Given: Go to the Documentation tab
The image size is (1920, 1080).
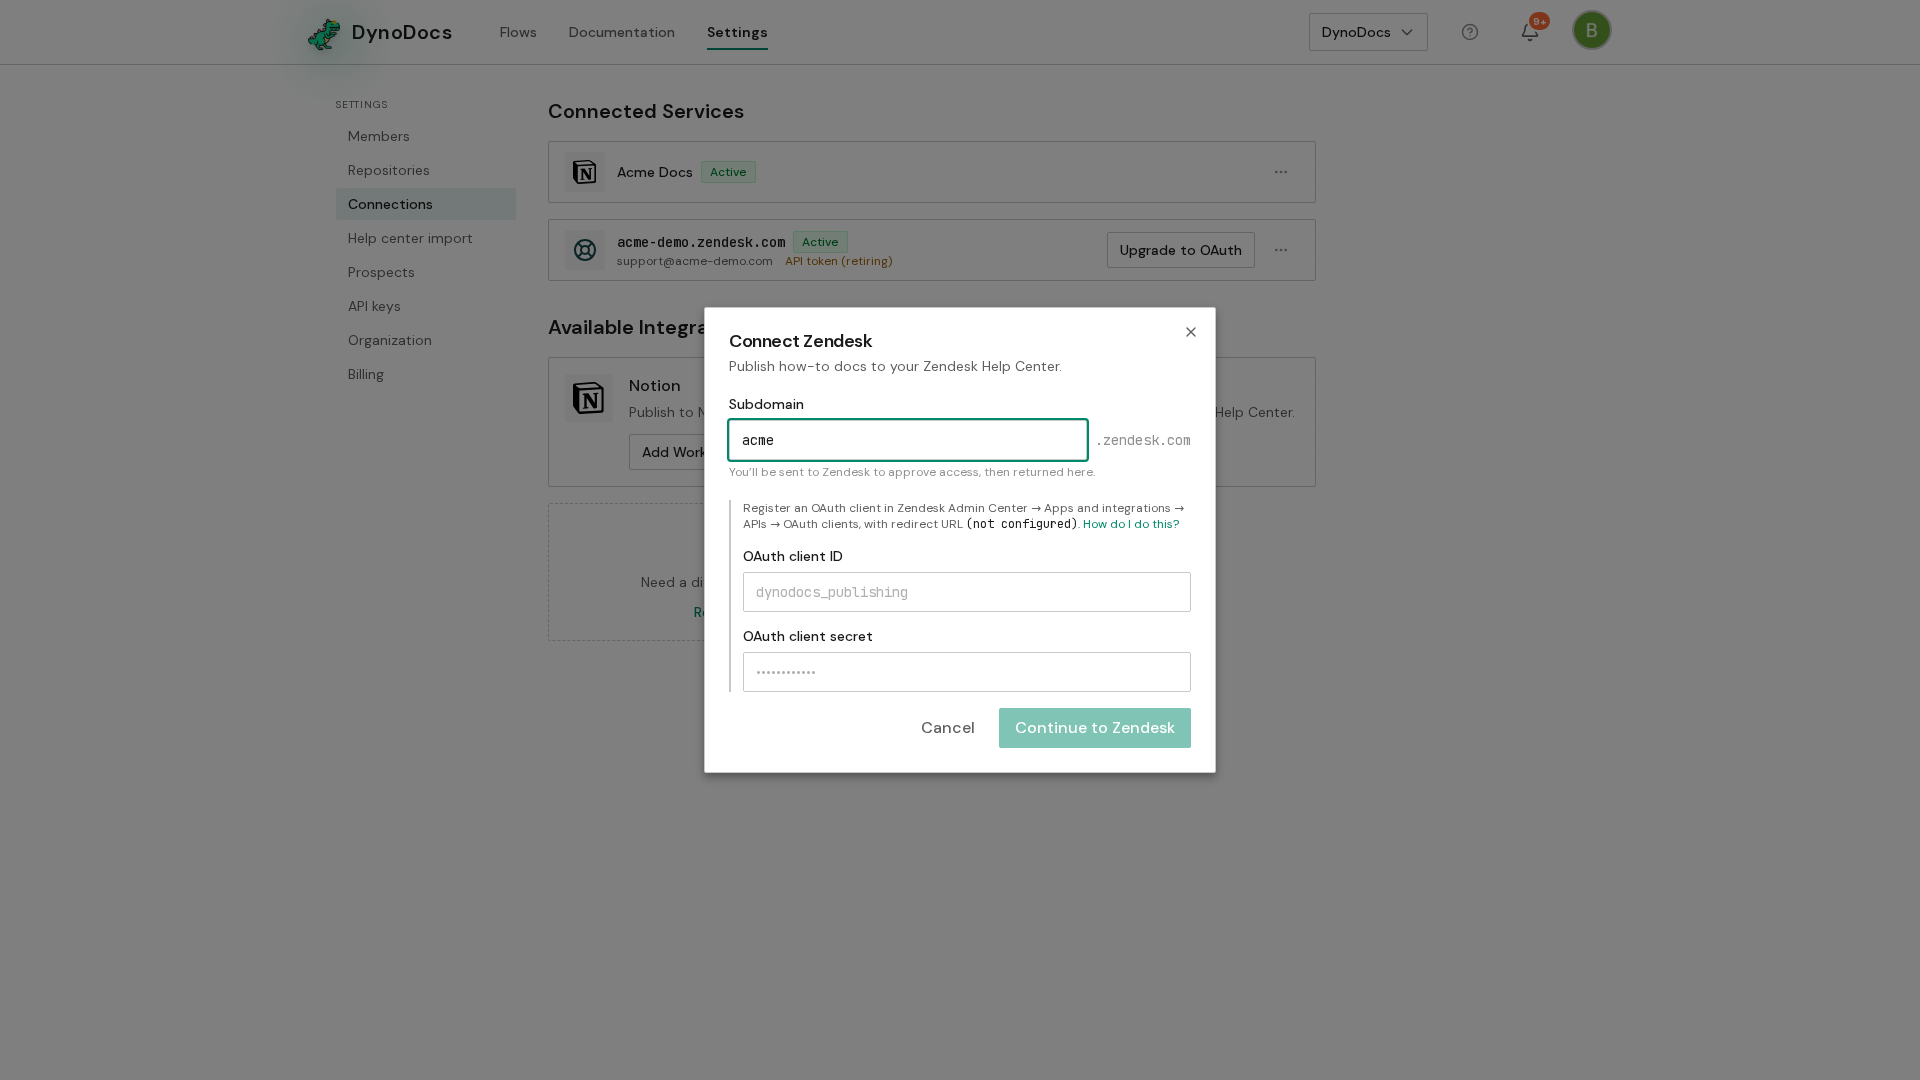Looking at the screenshot, I should [622, 32].
